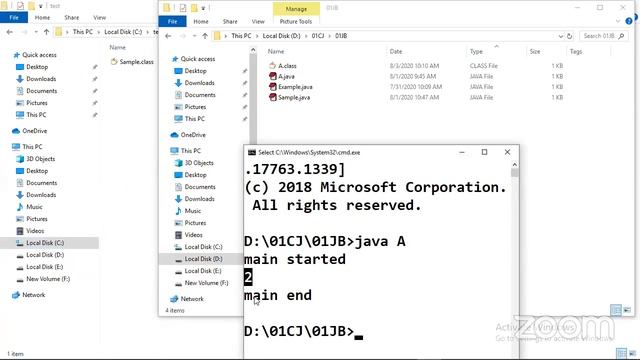The height and width of the screenshot is (360, 640).
Task: Click the 'main started' output line
Action: 295,259
